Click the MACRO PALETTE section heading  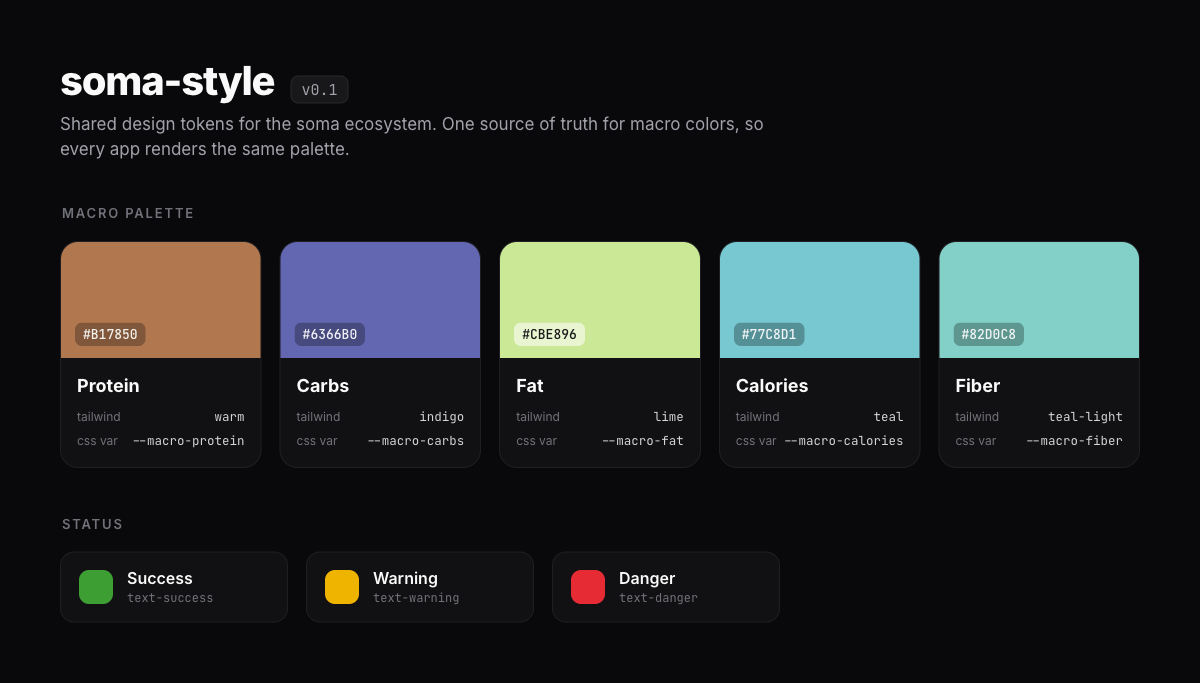tap(128, 213)
